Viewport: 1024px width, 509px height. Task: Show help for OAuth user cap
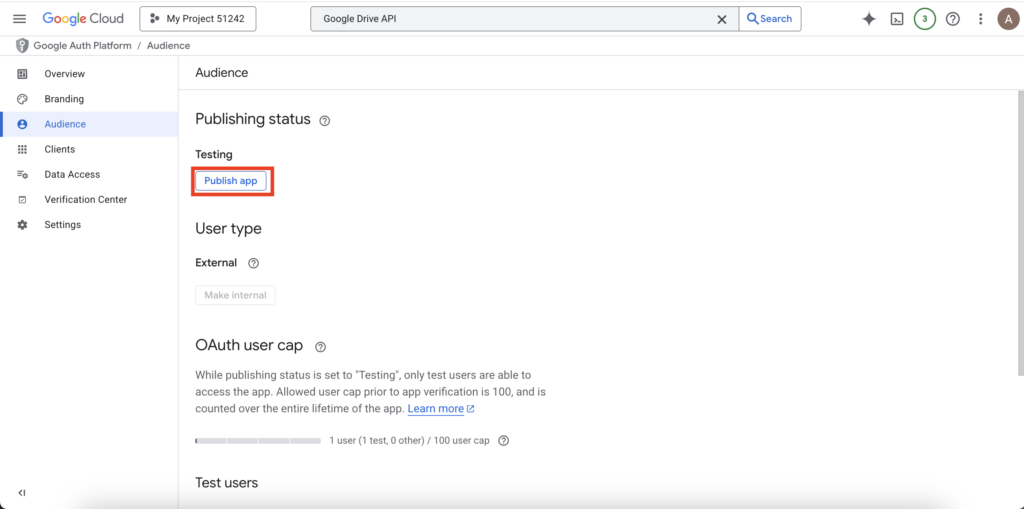[320, 347]
